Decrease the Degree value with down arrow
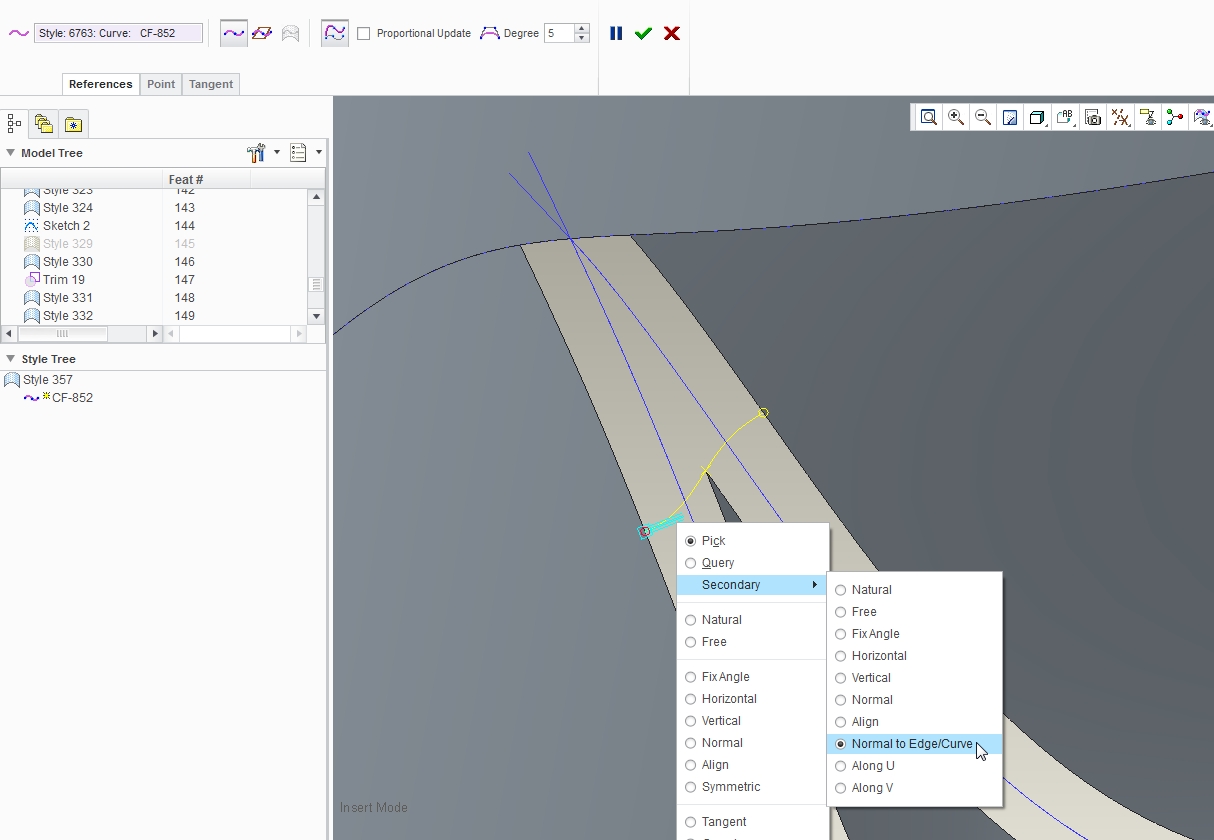This screenshot has height=840, width=1214. click(582, 38)
